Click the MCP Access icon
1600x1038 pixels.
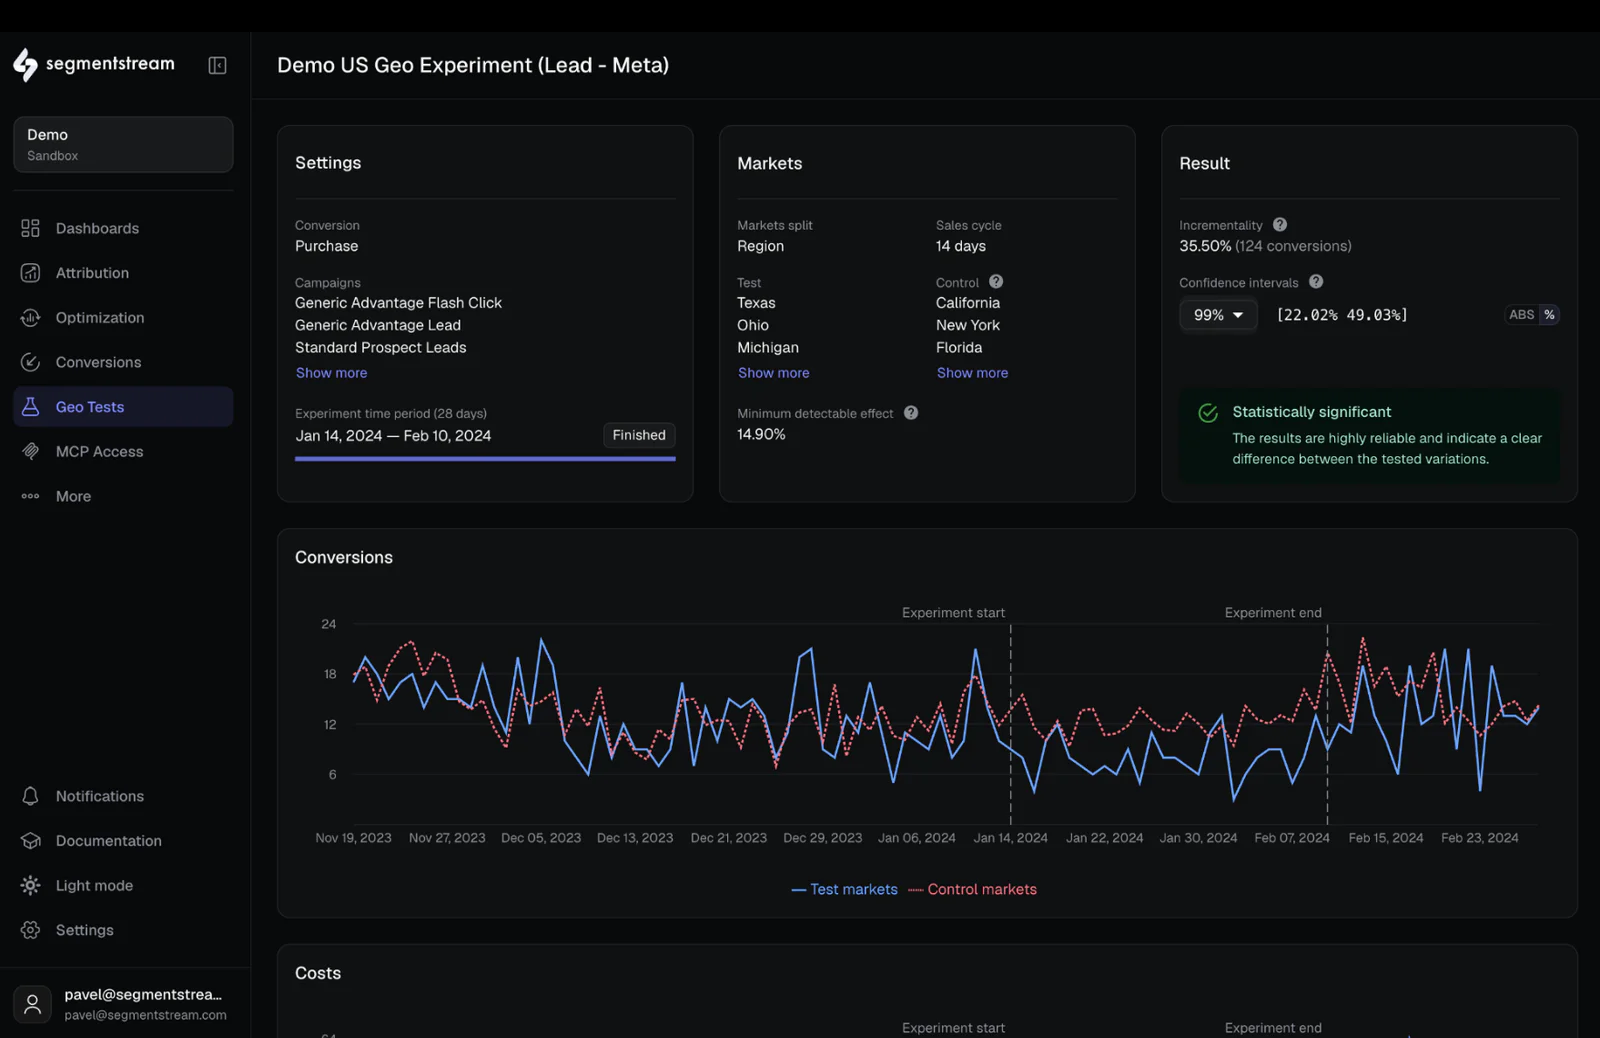click(x=30, y=451)
